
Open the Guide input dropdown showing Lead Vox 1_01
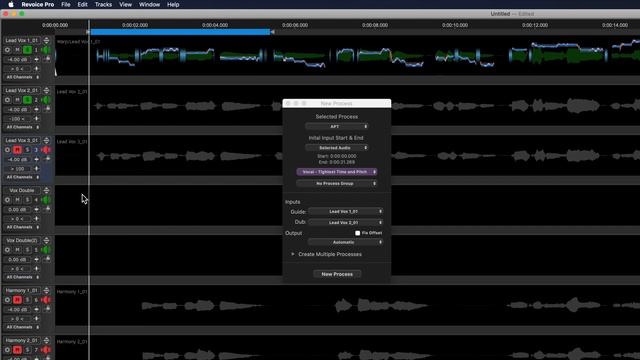pos(346,211)
